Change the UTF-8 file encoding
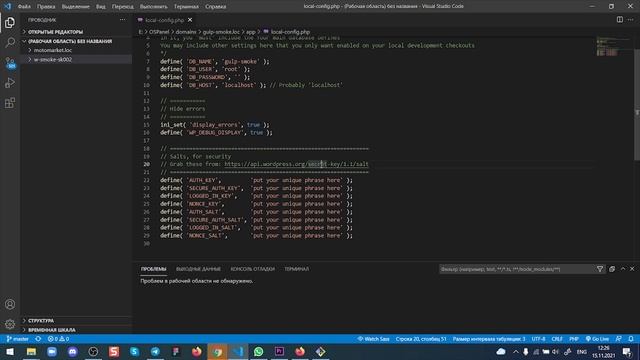Screen dimensions: 640x360 (x=538, y=339)
